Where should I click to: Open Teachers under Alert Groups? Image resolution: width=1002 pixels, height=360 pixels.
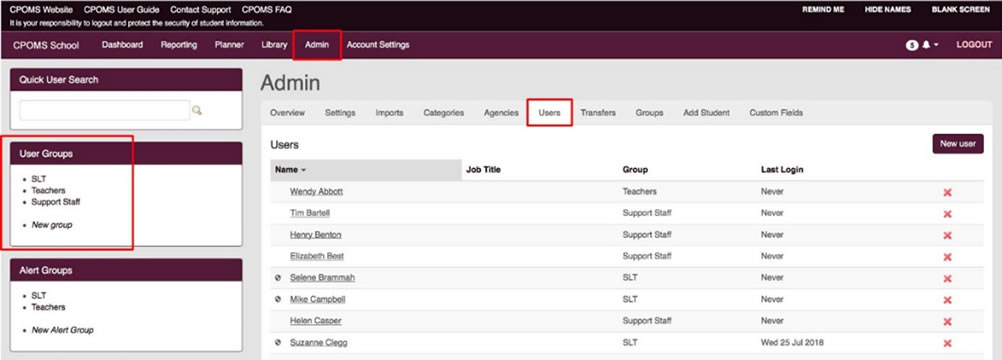(x=48, y=307)
